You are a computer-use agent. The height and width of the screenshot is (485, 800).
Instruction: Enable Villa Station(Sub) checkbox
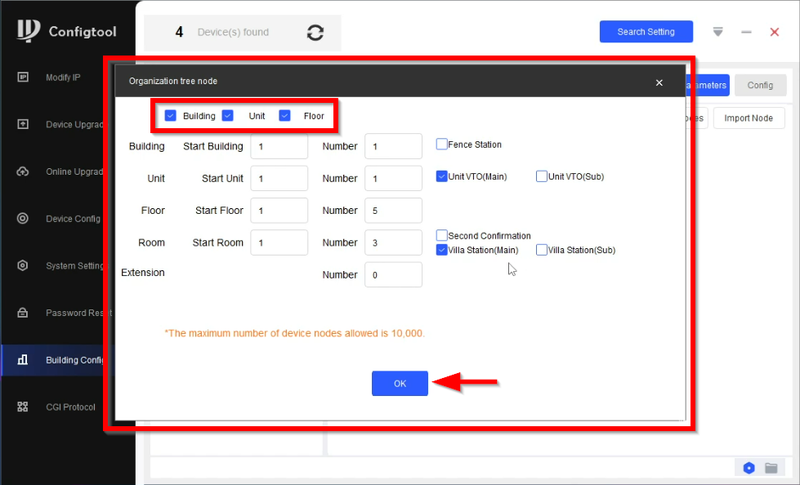coord(541,250)
